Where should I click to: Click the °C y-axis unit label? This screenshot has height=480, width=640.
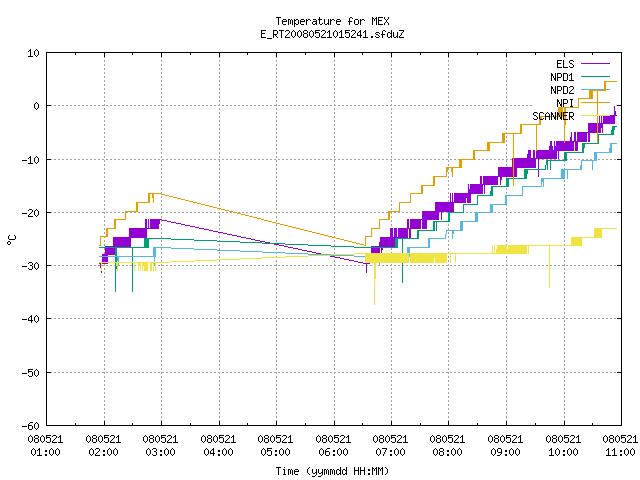(x=12, y=240)
